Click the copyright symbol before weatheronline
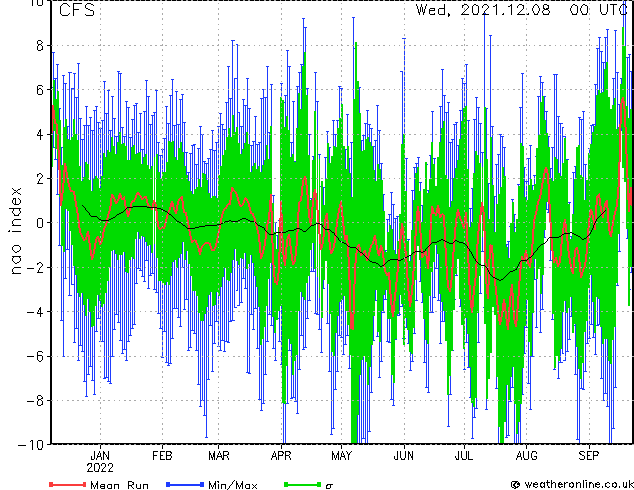 point(515,484)
